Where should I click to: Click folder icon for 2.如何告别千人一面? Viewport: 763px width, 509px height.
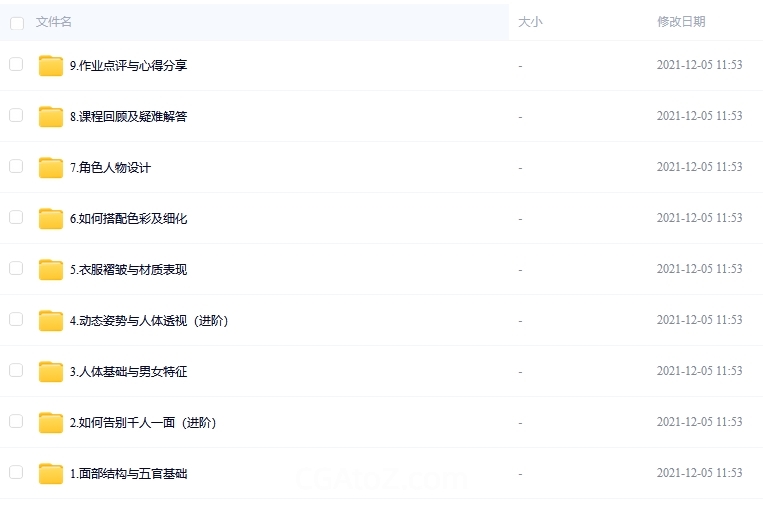pyautogui.click(x=51, y=423)
